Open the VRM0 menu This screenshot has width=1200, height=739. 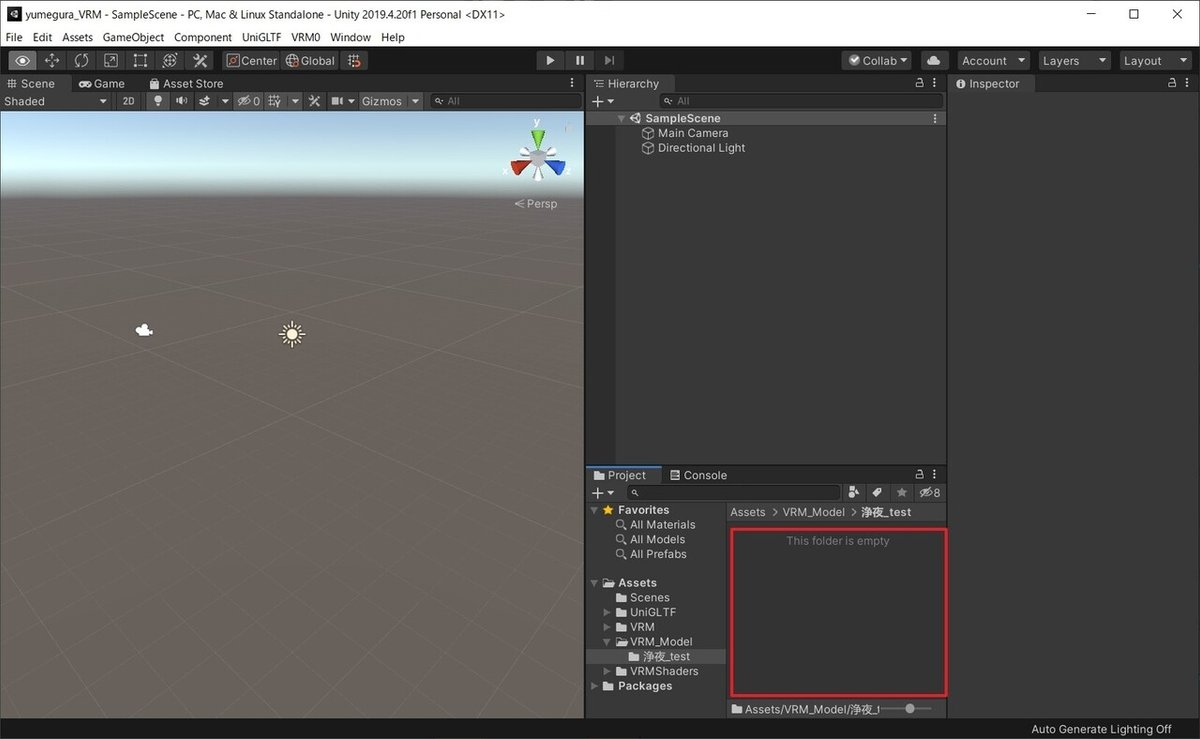pyautogui.click(x=305, y=37)
